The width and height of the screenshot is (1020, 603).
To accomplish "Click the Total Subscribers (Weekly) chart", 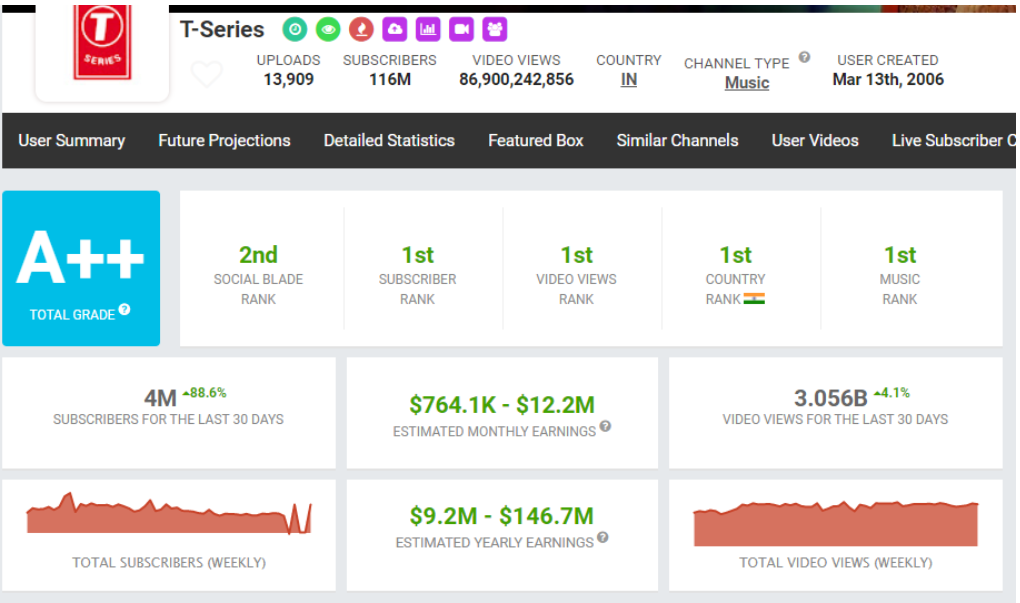I will click(169, 513).
